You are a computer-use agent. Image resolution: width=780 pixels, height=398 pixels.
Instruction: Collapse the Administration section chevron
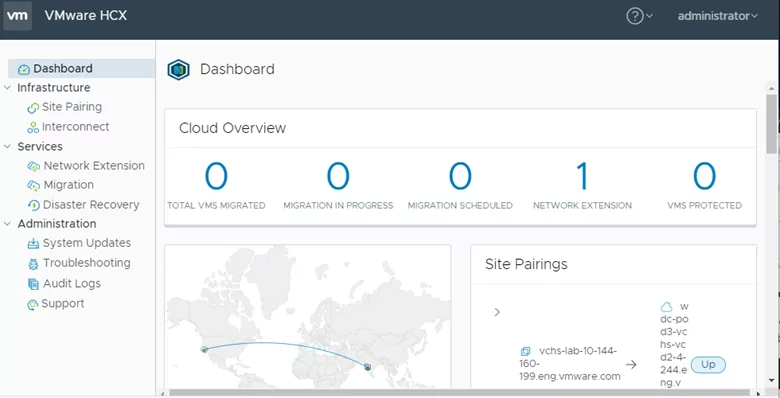(x=7, y=224)
